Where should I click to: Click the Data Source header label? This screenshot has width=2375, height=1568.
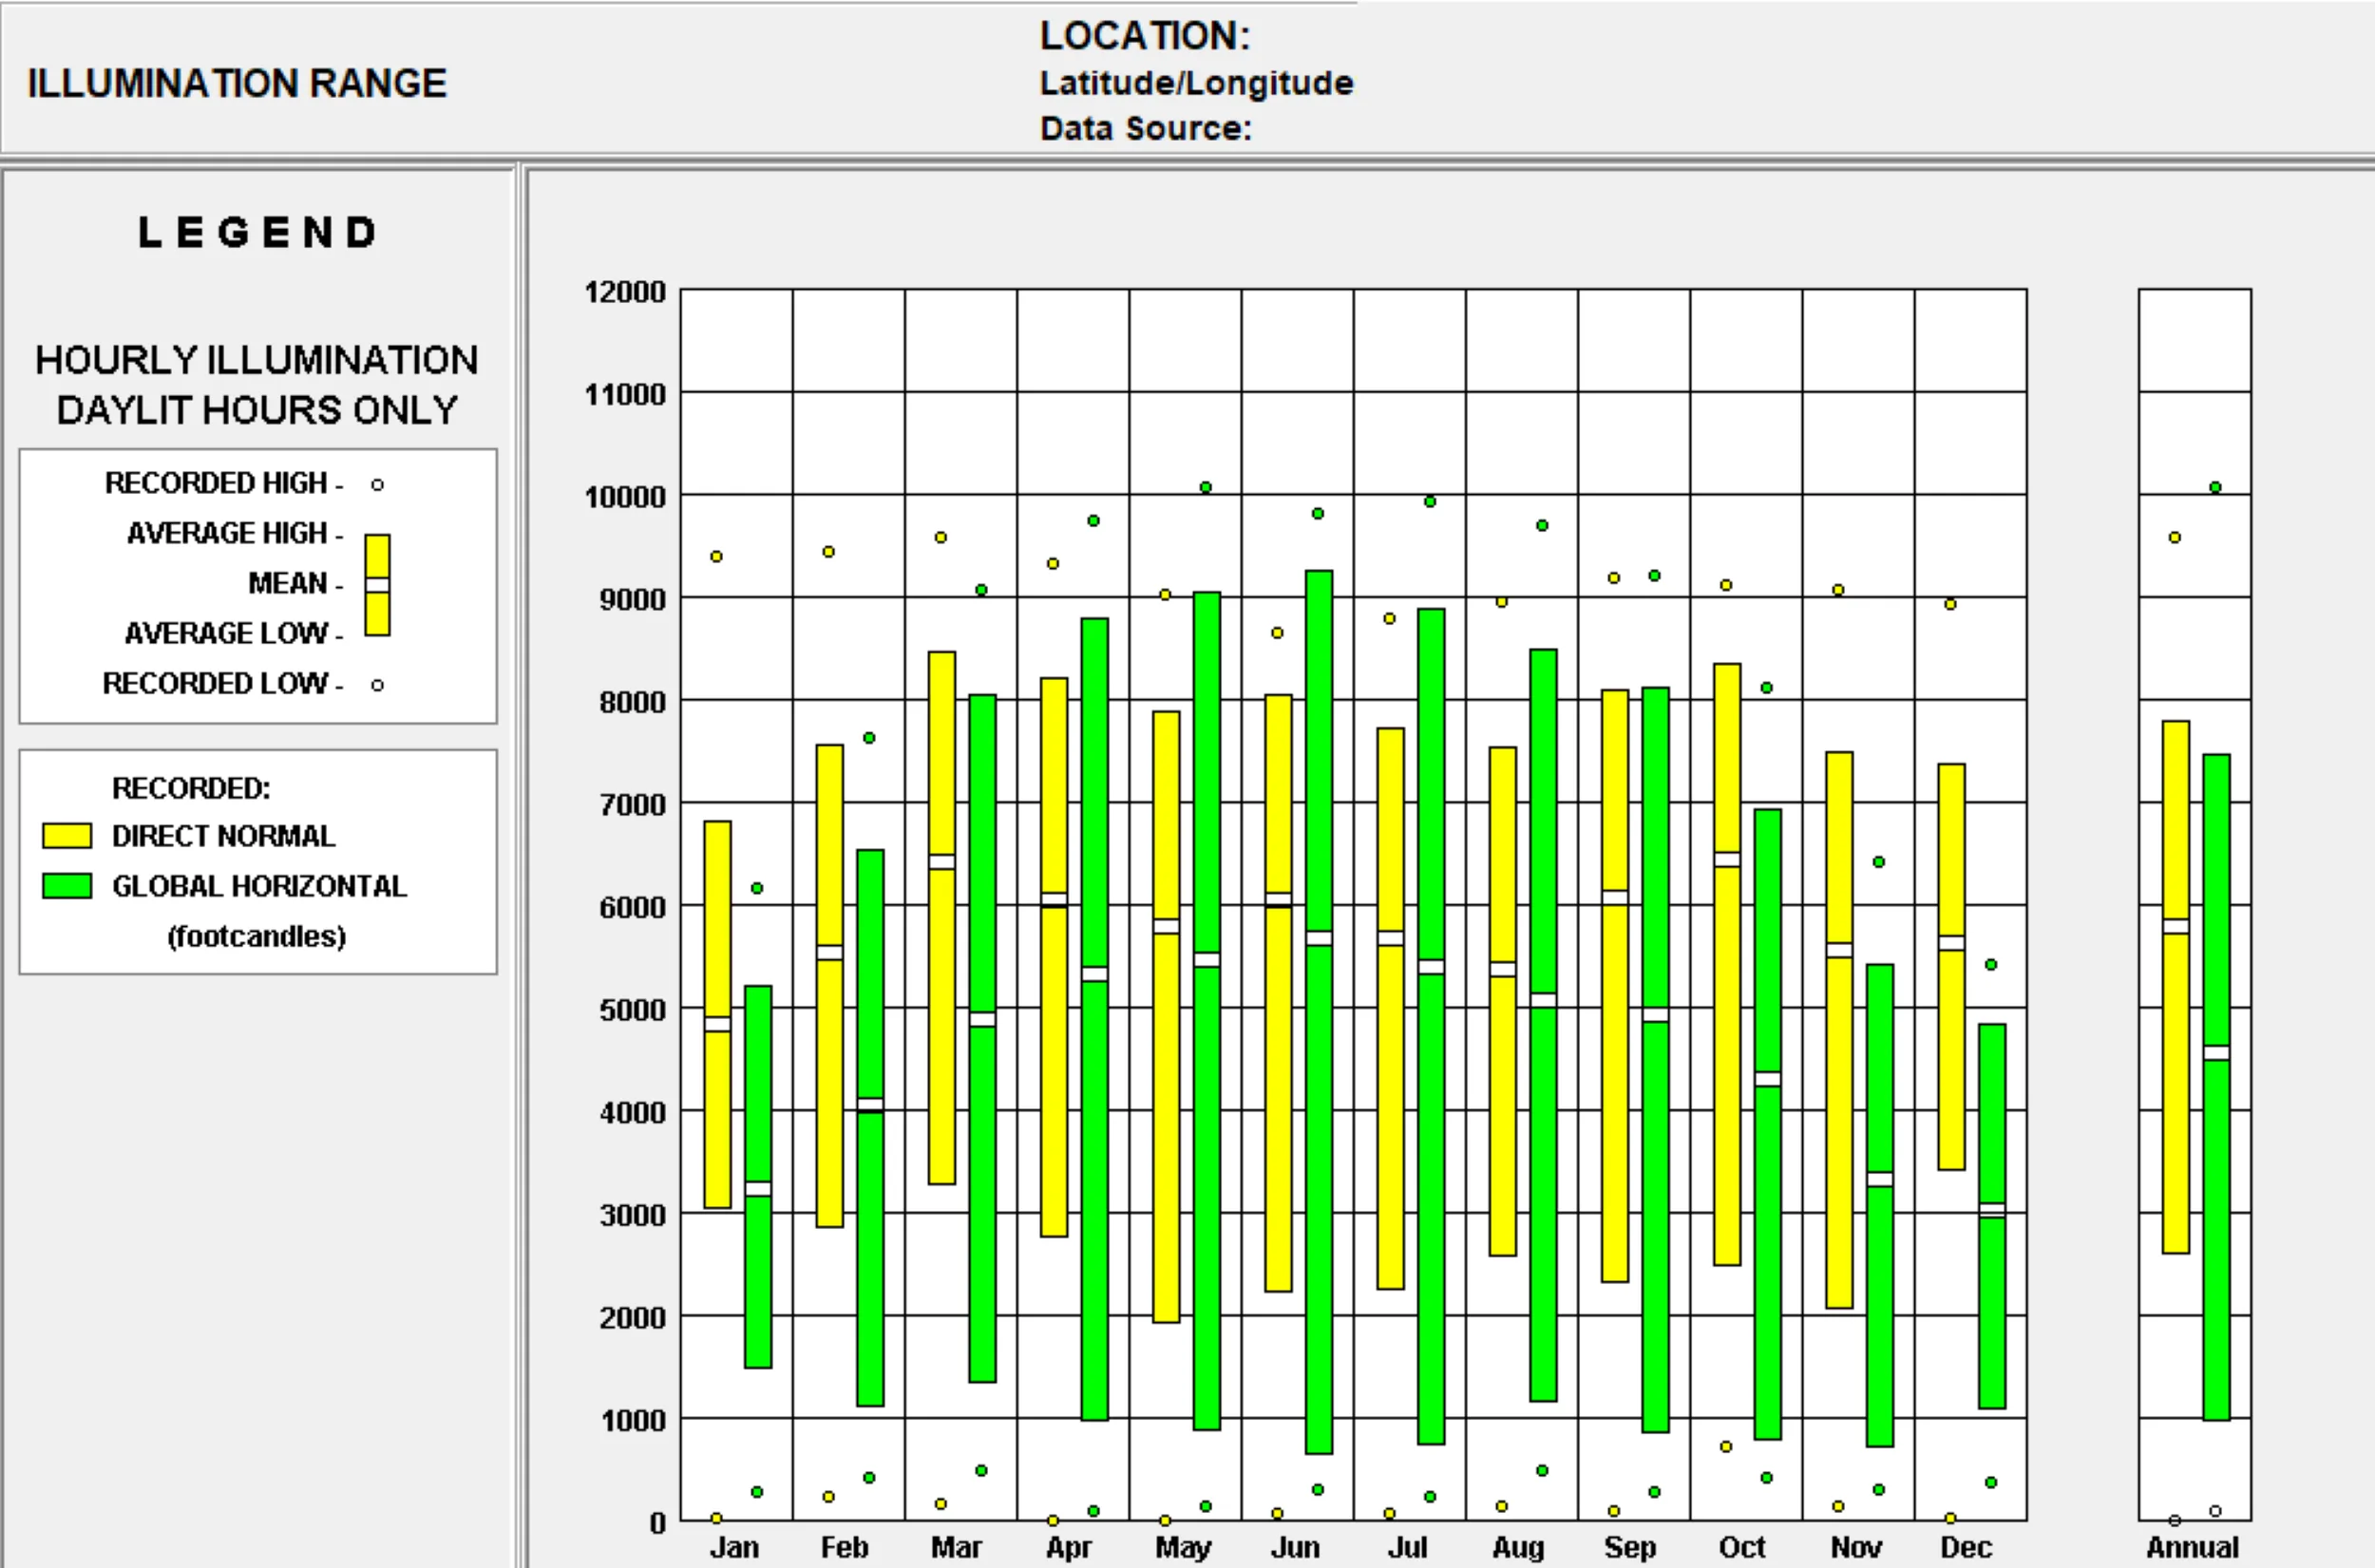coord(1146,128)
